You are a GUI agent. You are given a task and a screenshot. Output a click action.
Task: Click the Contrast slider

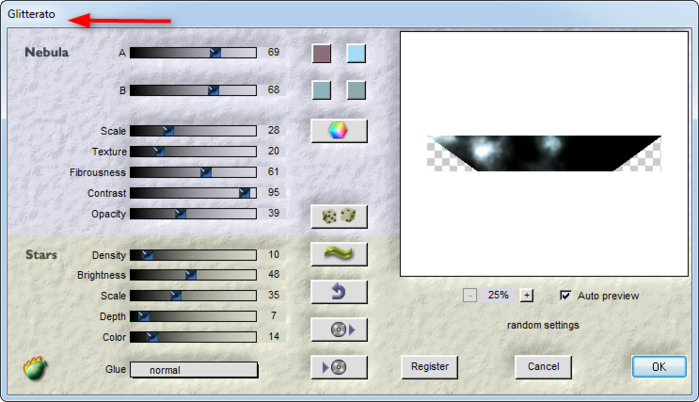(193, 193)
